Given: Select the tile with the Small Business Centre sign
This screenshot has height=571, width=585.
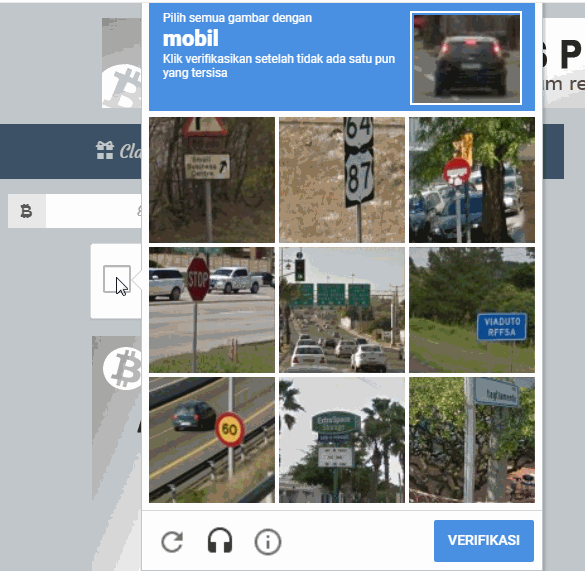Looking at the screenshot, I should [x=212, y=180].
